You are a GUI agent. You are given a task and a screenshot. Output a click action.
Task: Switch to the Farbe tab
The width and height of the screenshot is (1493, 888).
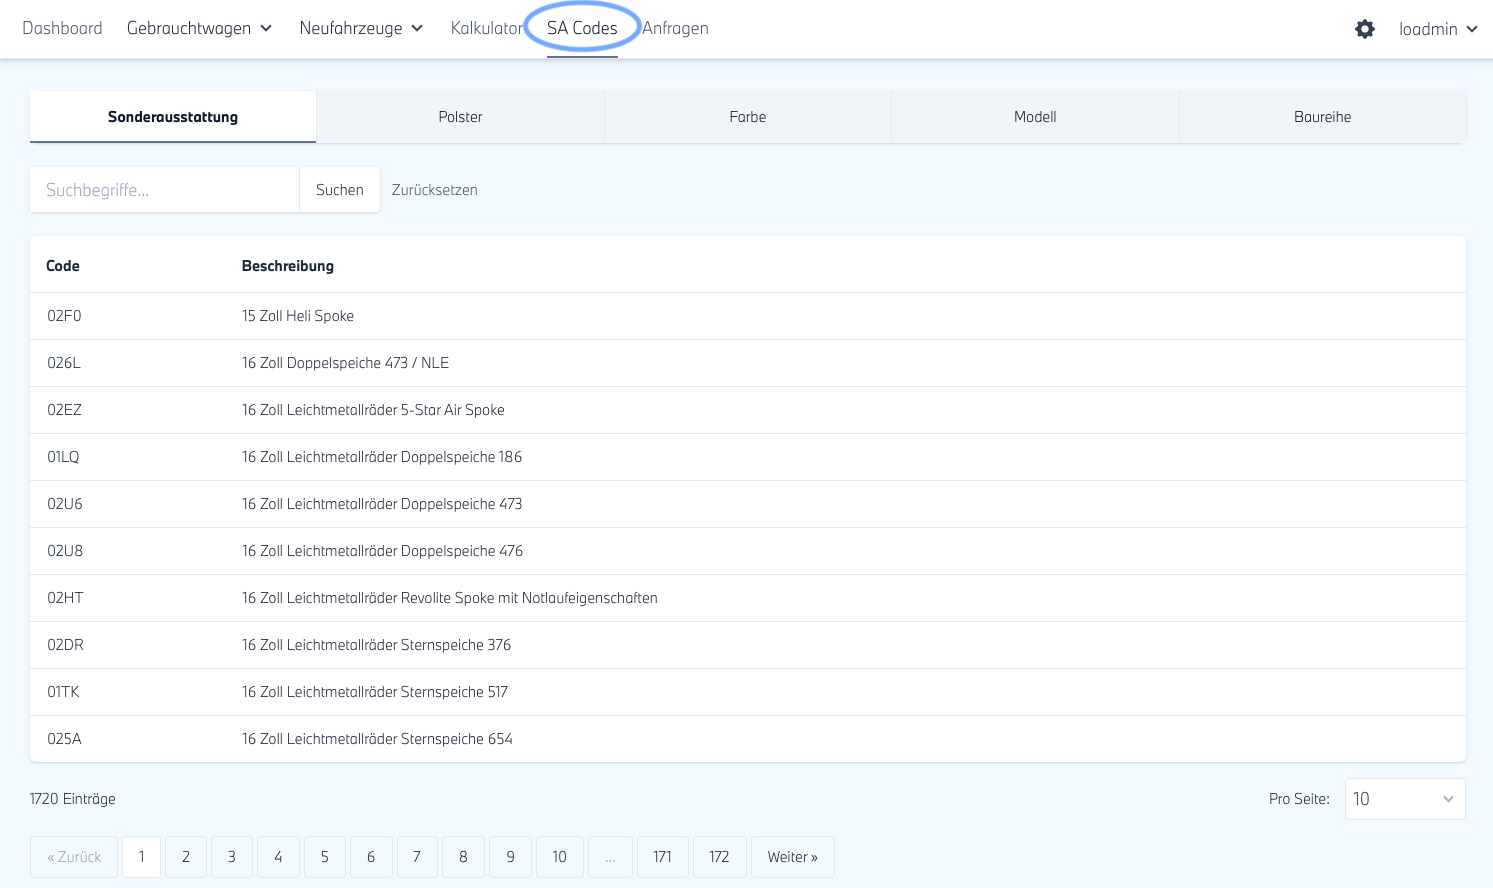tap(747, 117)
